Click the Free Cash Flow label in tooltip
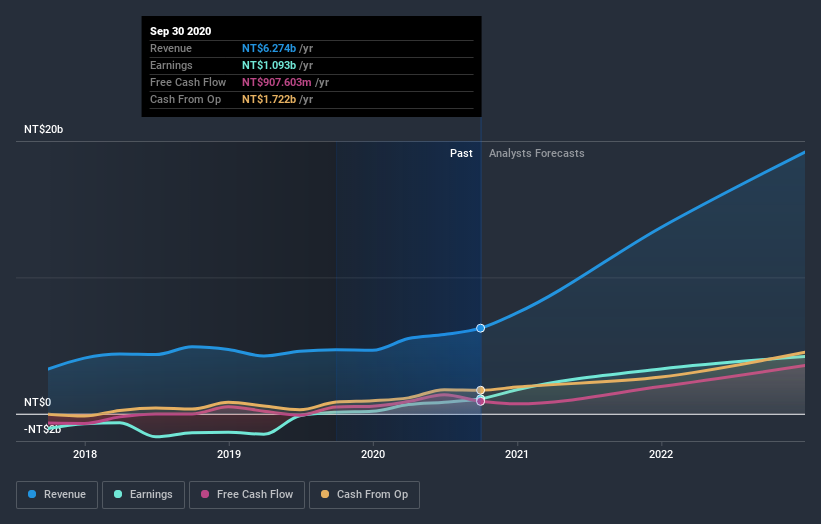This screenshot has height=524, width=821. [x=188, y=82]
